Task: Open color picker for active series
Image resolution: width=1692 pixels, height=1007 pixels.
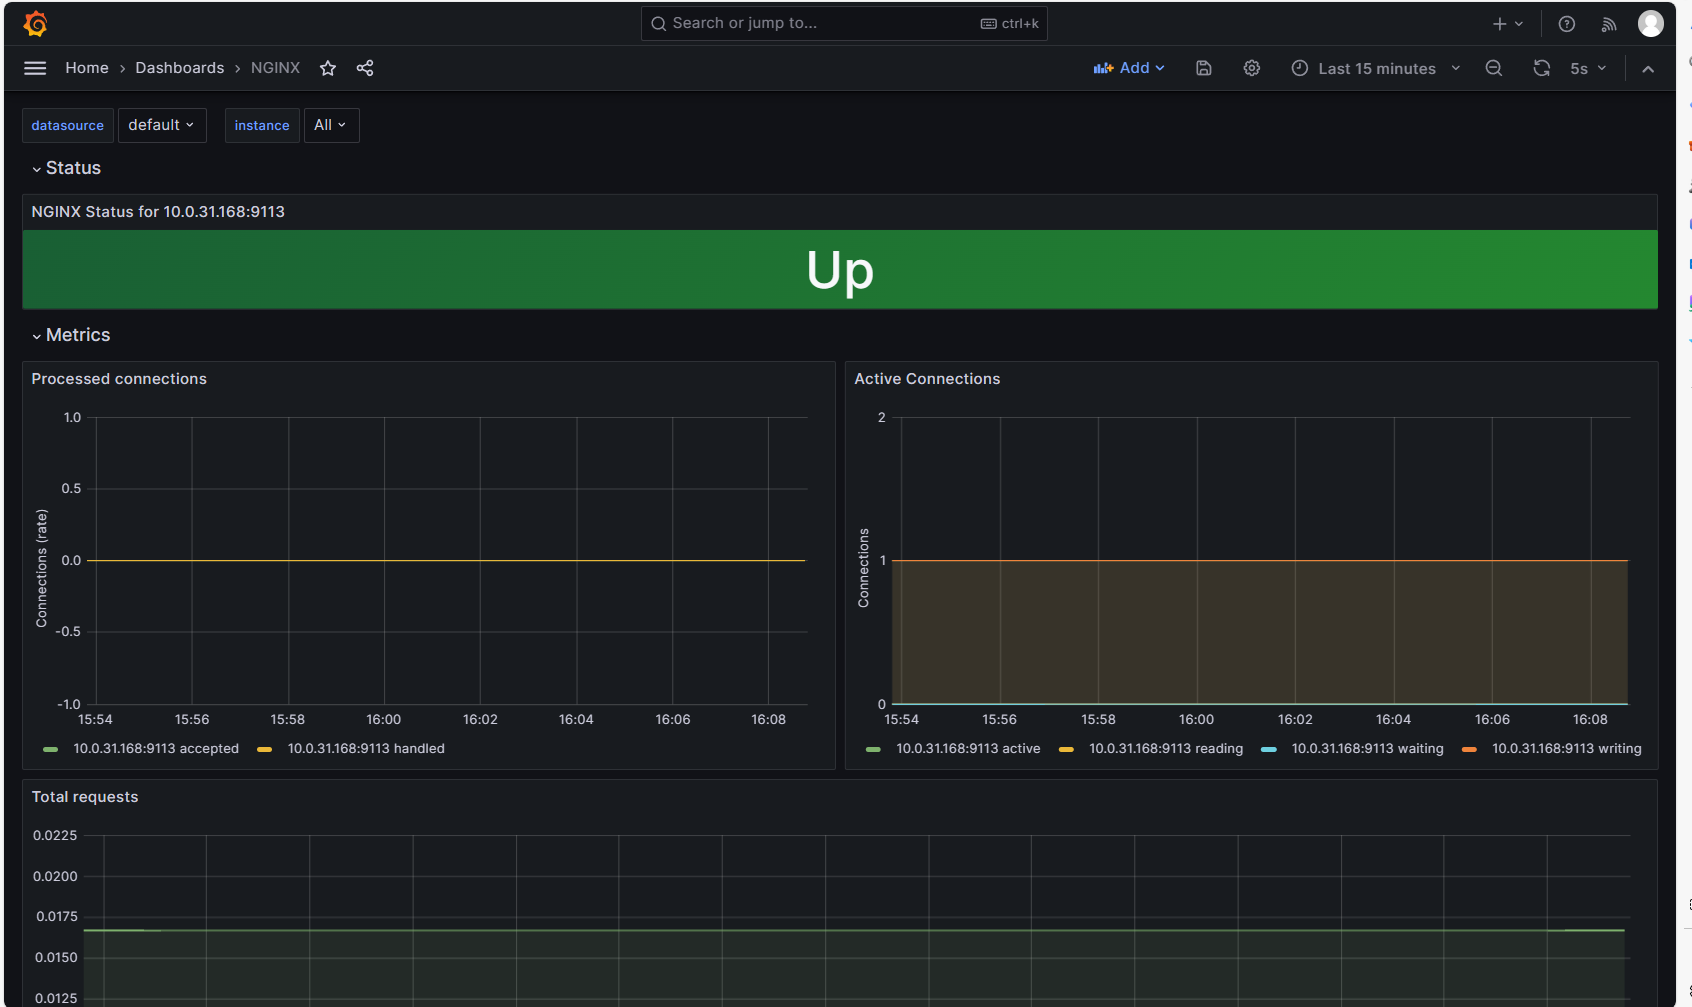Action: tap(873, 749)
